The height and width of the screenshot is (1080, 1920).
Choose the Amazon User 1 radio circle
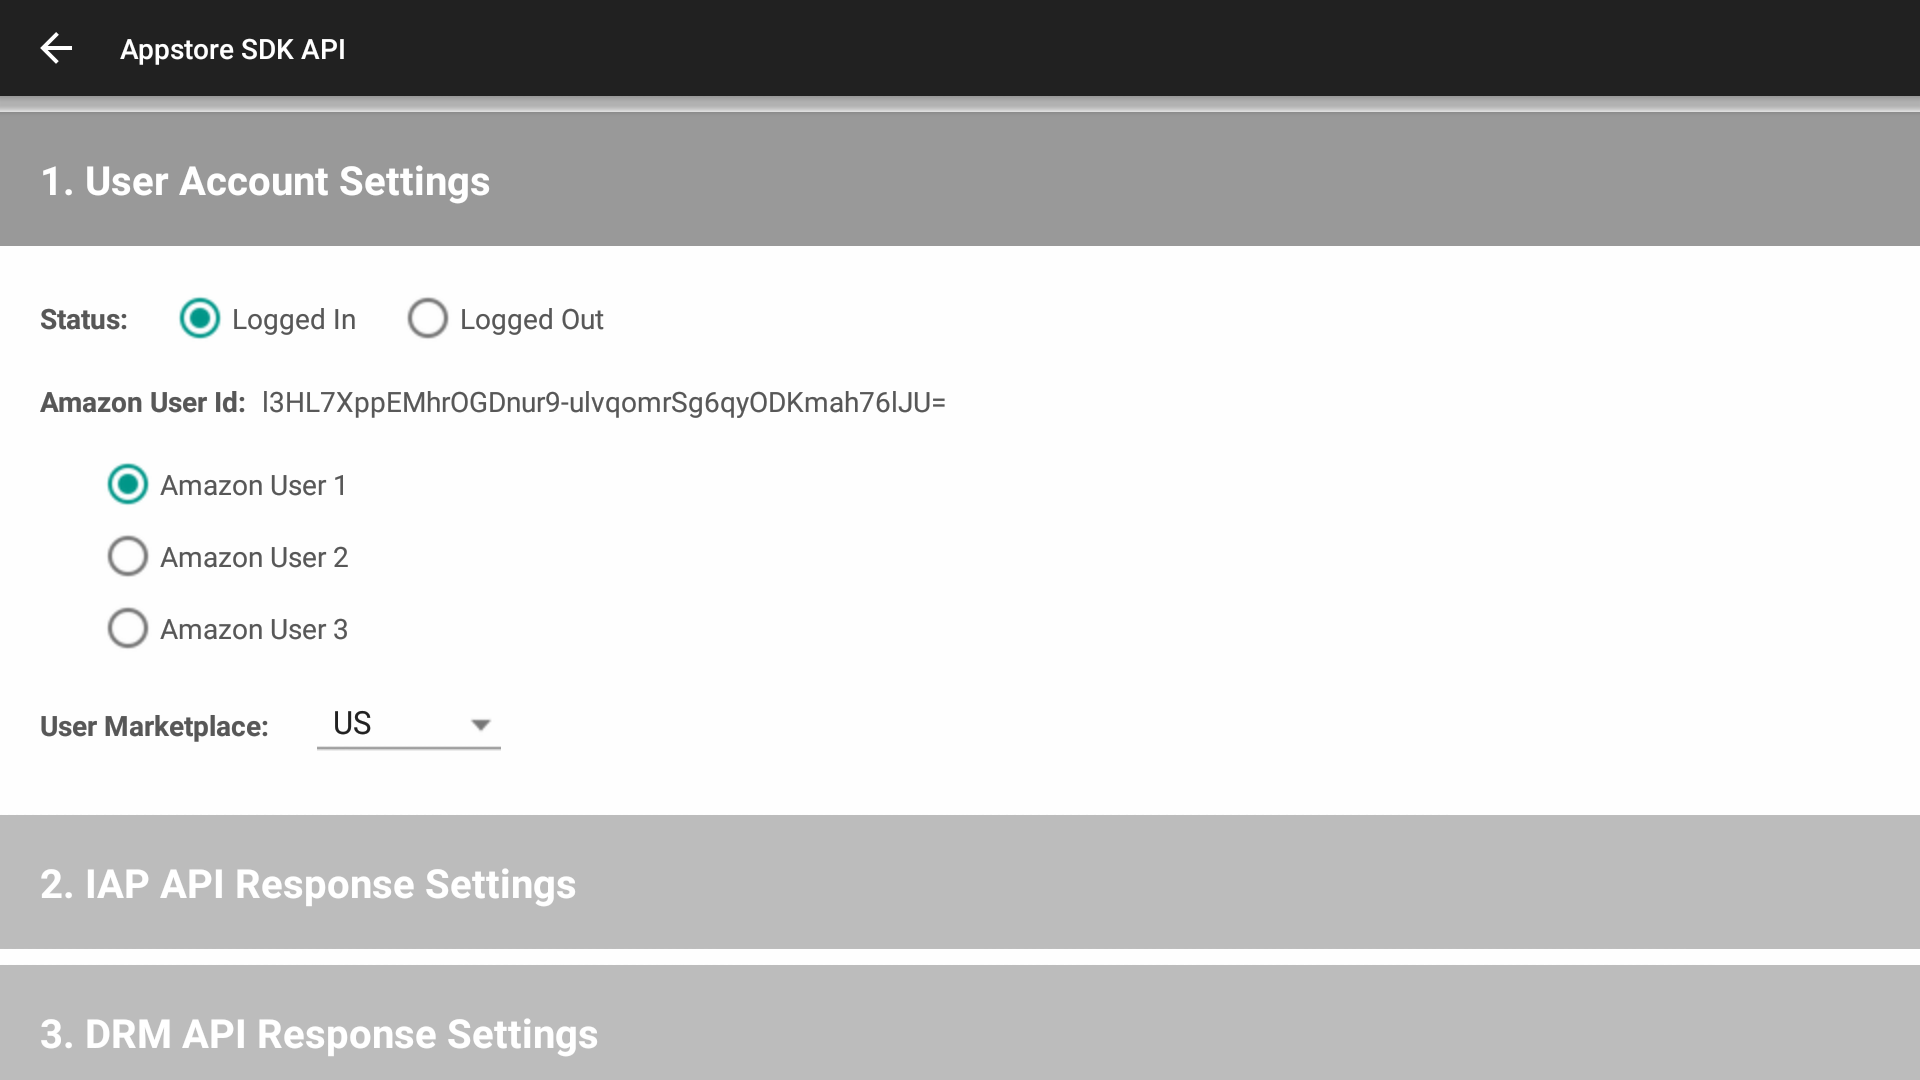click(x=128, y=485)
